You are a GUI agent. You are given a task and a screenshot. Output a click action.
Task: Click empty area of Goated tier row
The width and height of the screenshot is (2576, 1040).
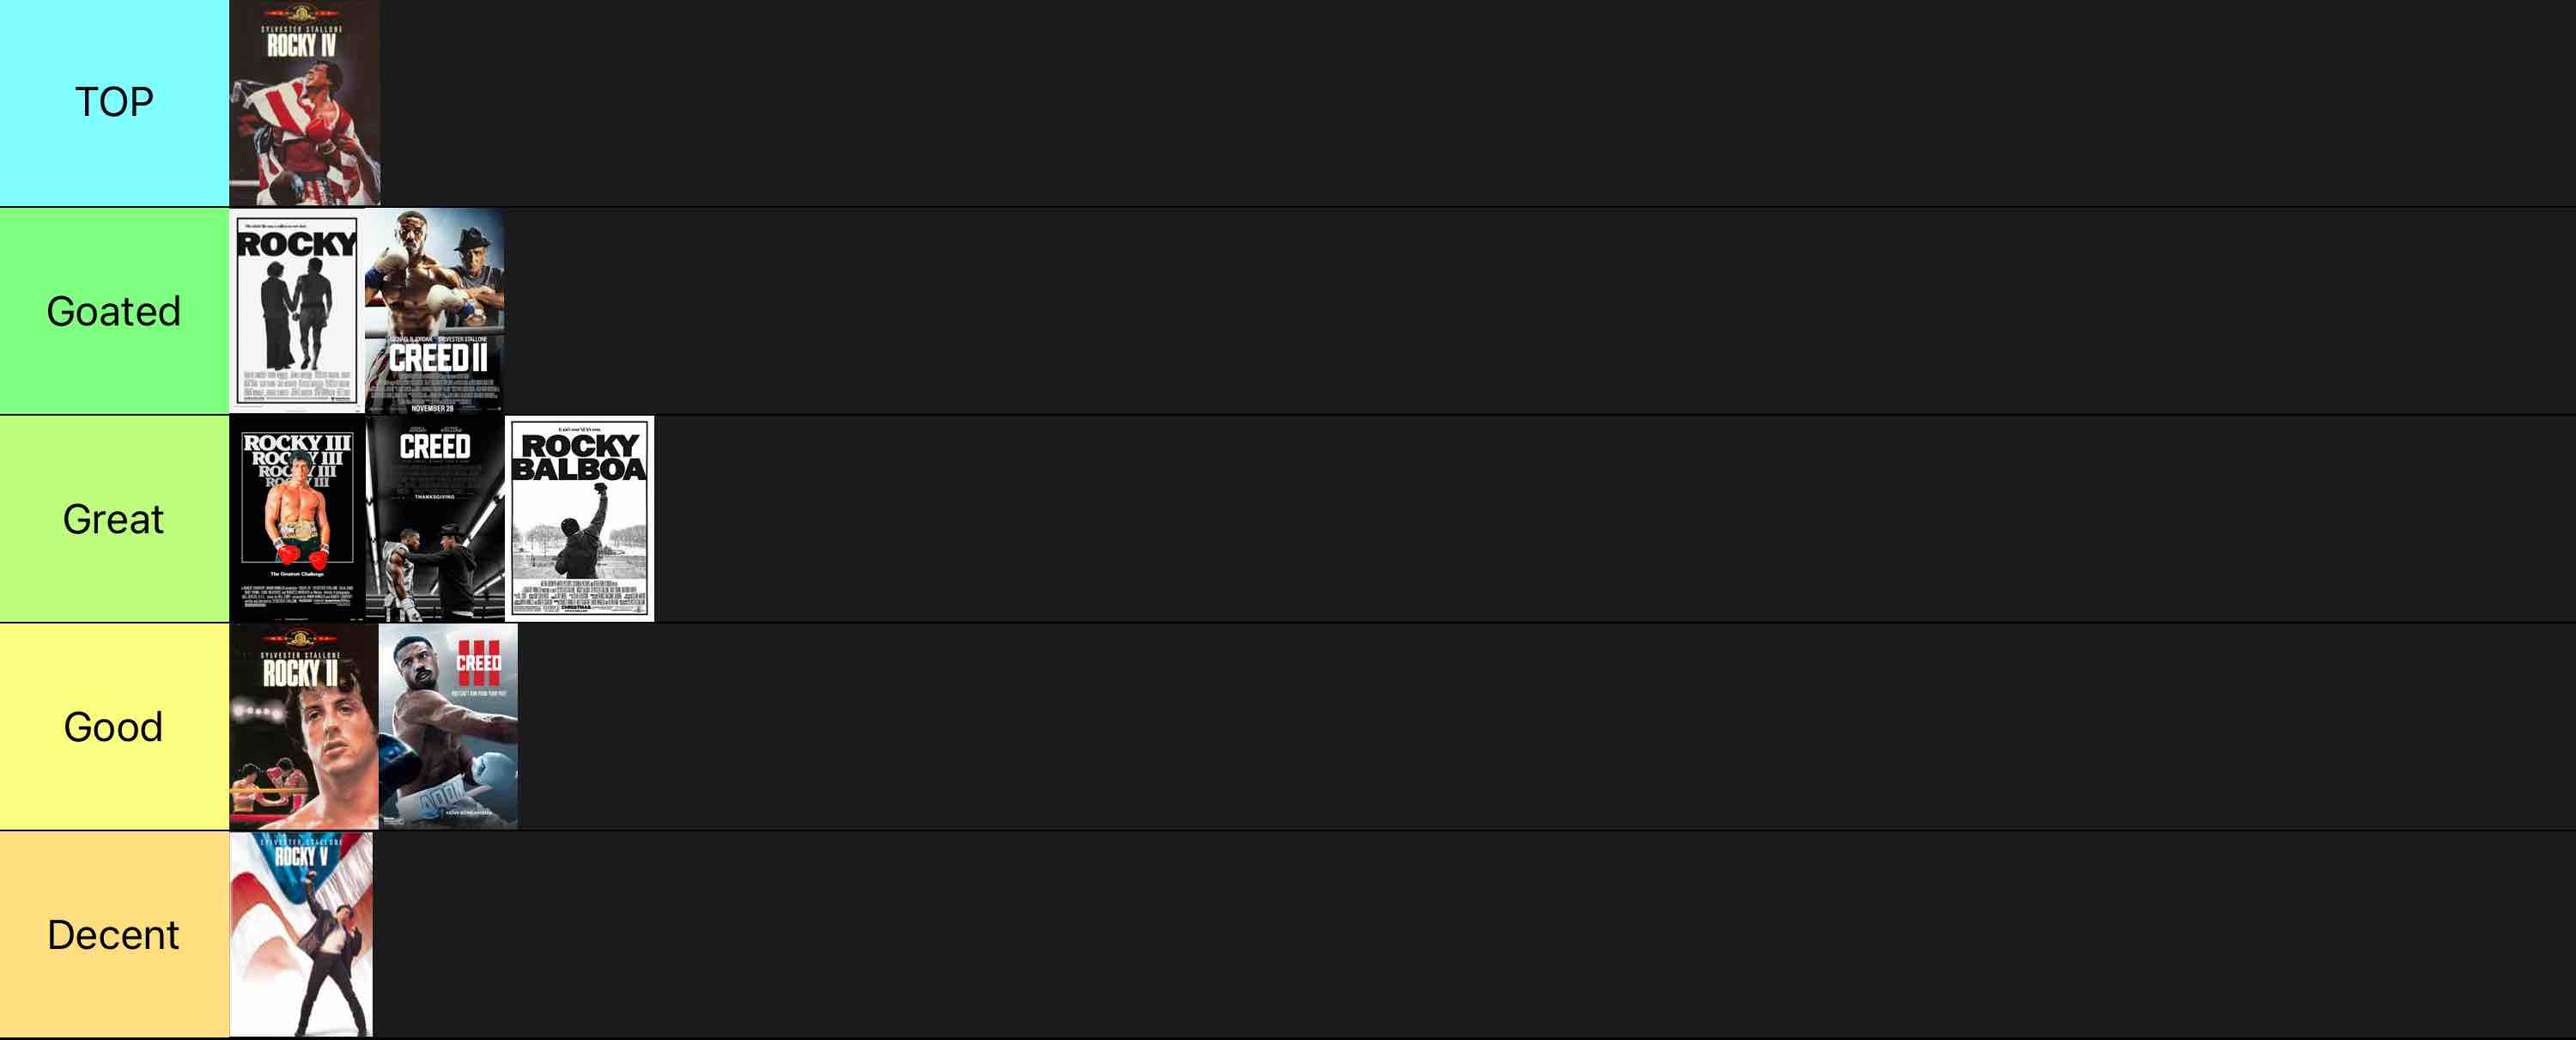pos(1540,311)
